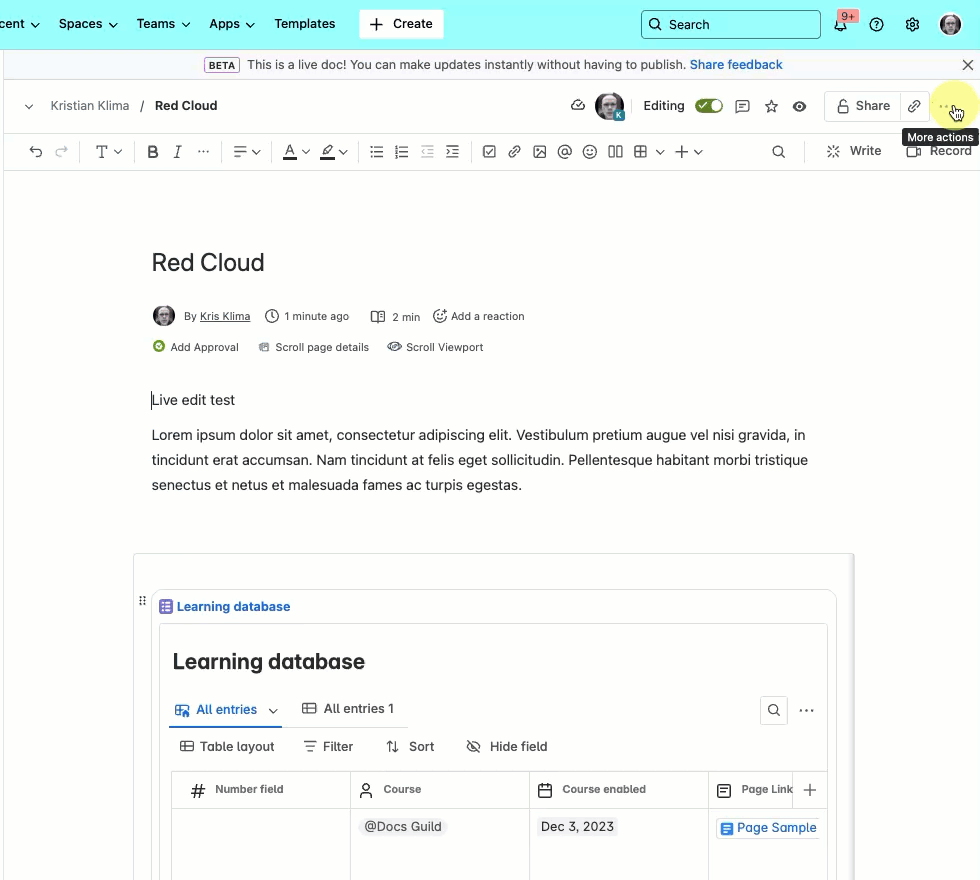Insert a checkbox from the toolbar
This screenshot has width=980, height=880.
click(x=489, y=151)
